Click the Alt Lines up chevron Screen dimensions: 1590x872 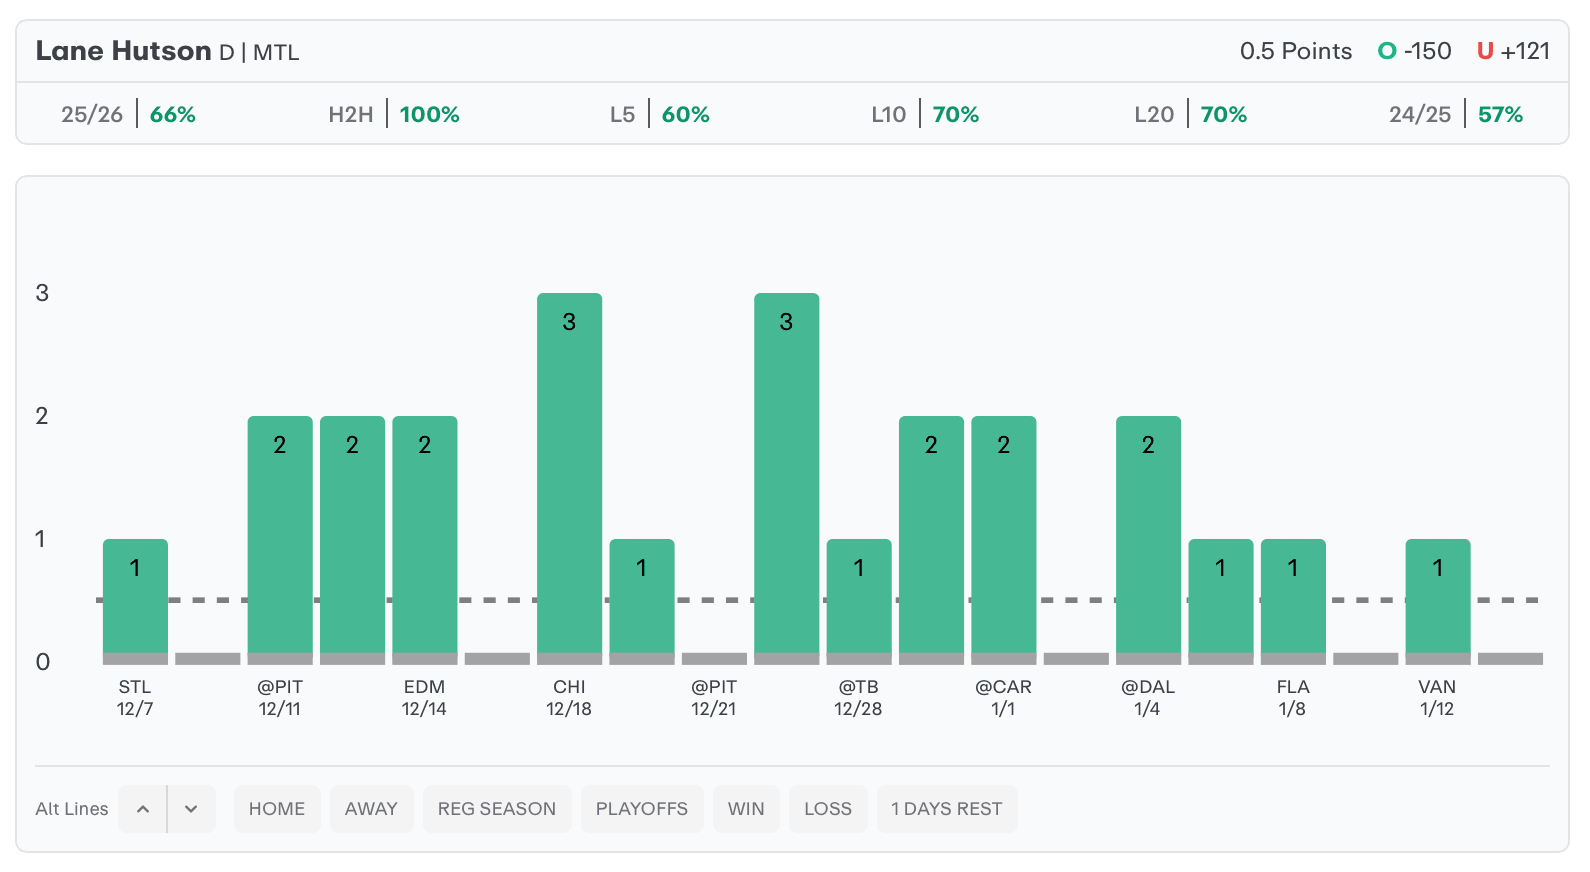tap(142, 809)
